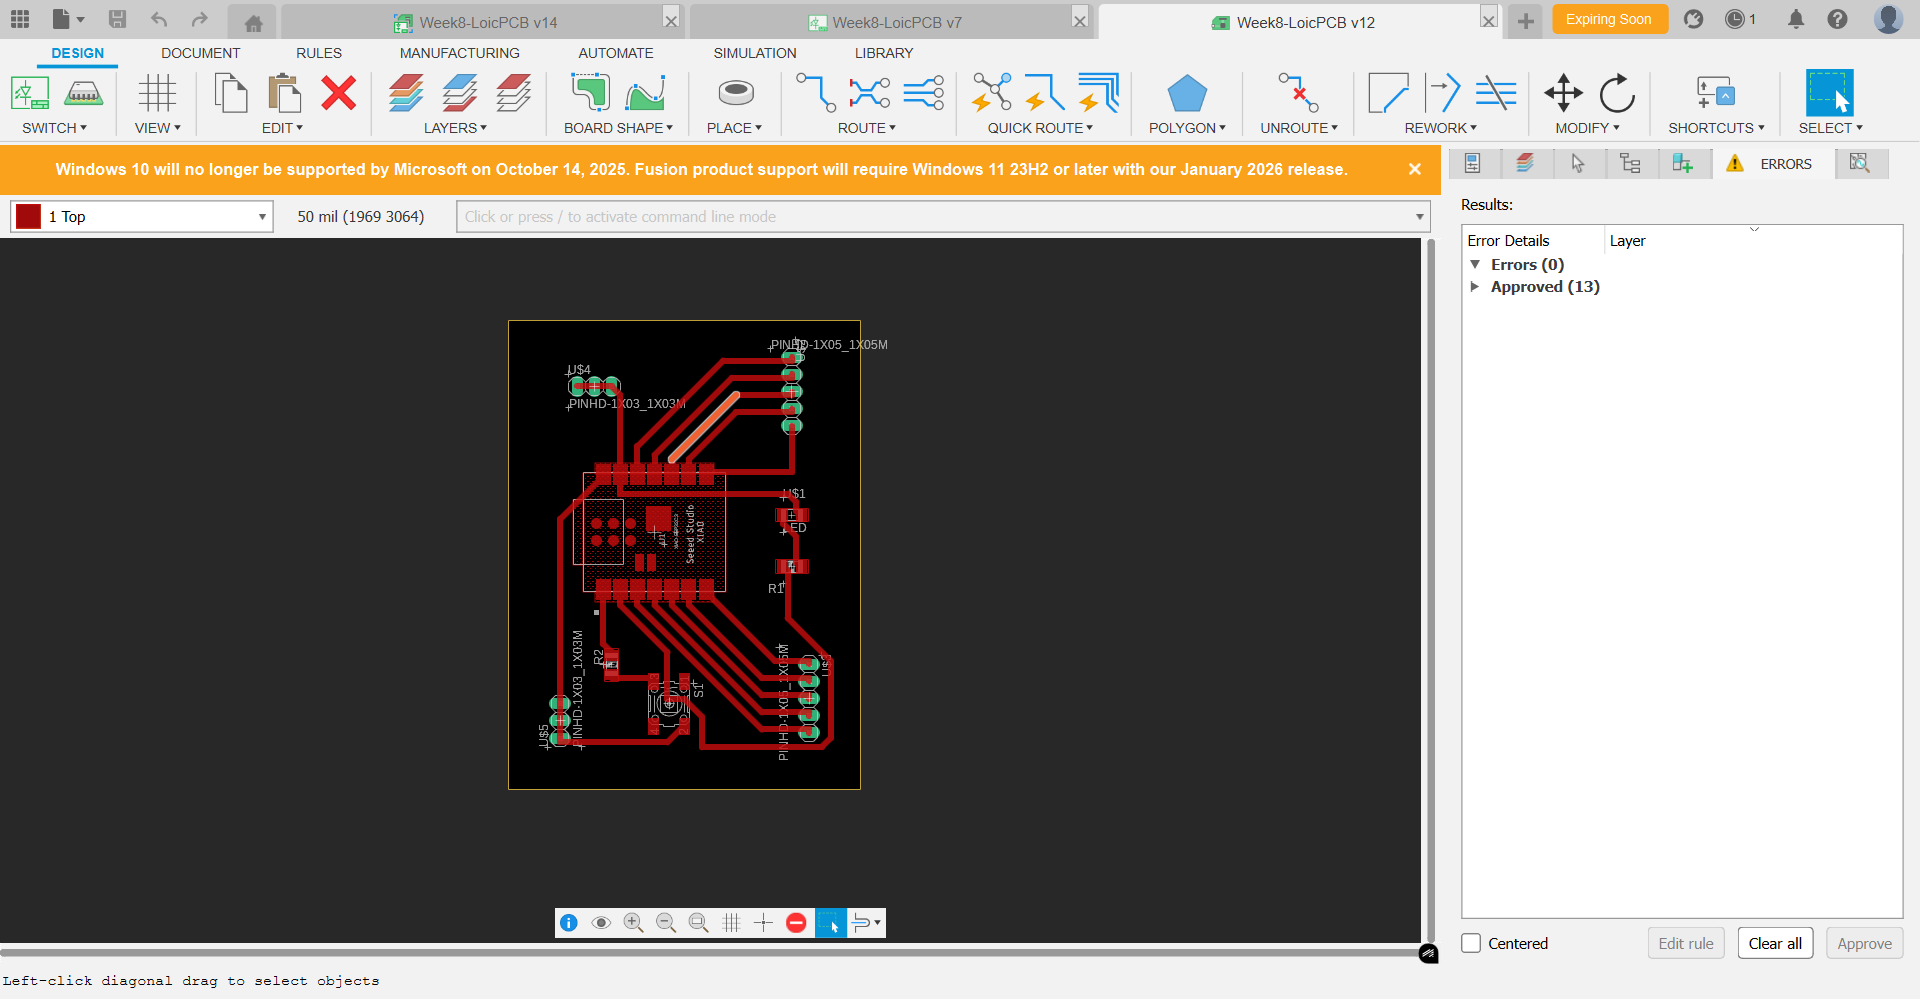This screenshot has width=1920, height=999.
Task: Select the Place via ring icon
Action: coord(736,93)
